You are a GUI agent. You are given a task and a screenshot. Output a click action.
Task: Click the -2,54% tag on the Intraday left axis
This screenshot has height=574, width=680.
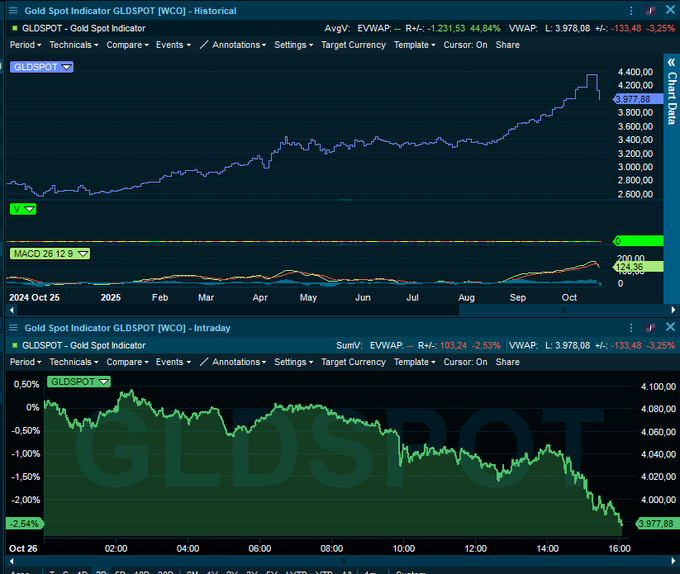(x=25, y=523)
